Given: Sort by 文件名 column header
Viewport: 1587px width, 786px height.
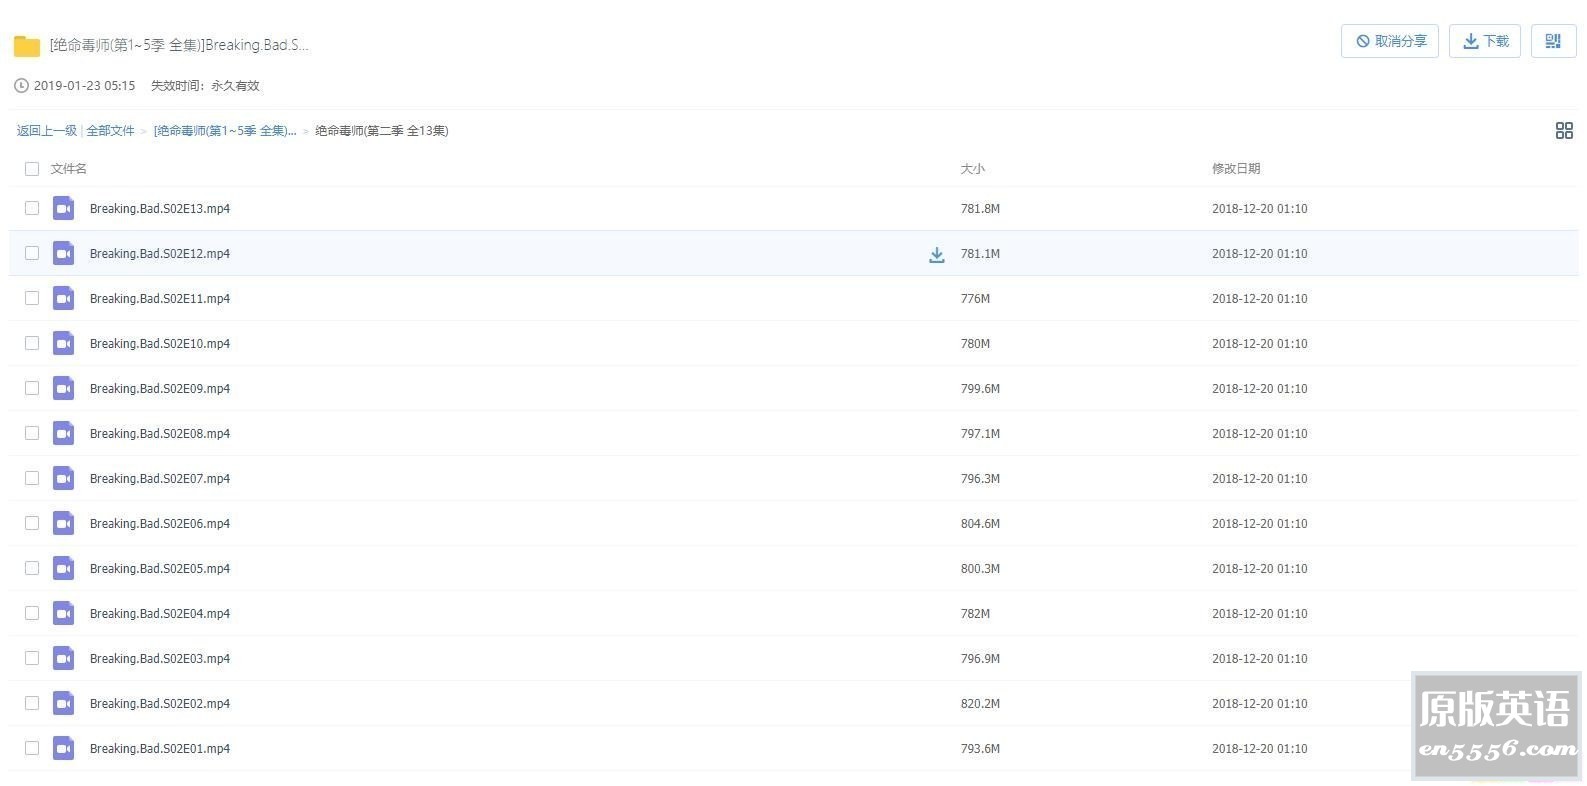Looking at the screenshot, I should pyautogui.click(x=69, y=169).
